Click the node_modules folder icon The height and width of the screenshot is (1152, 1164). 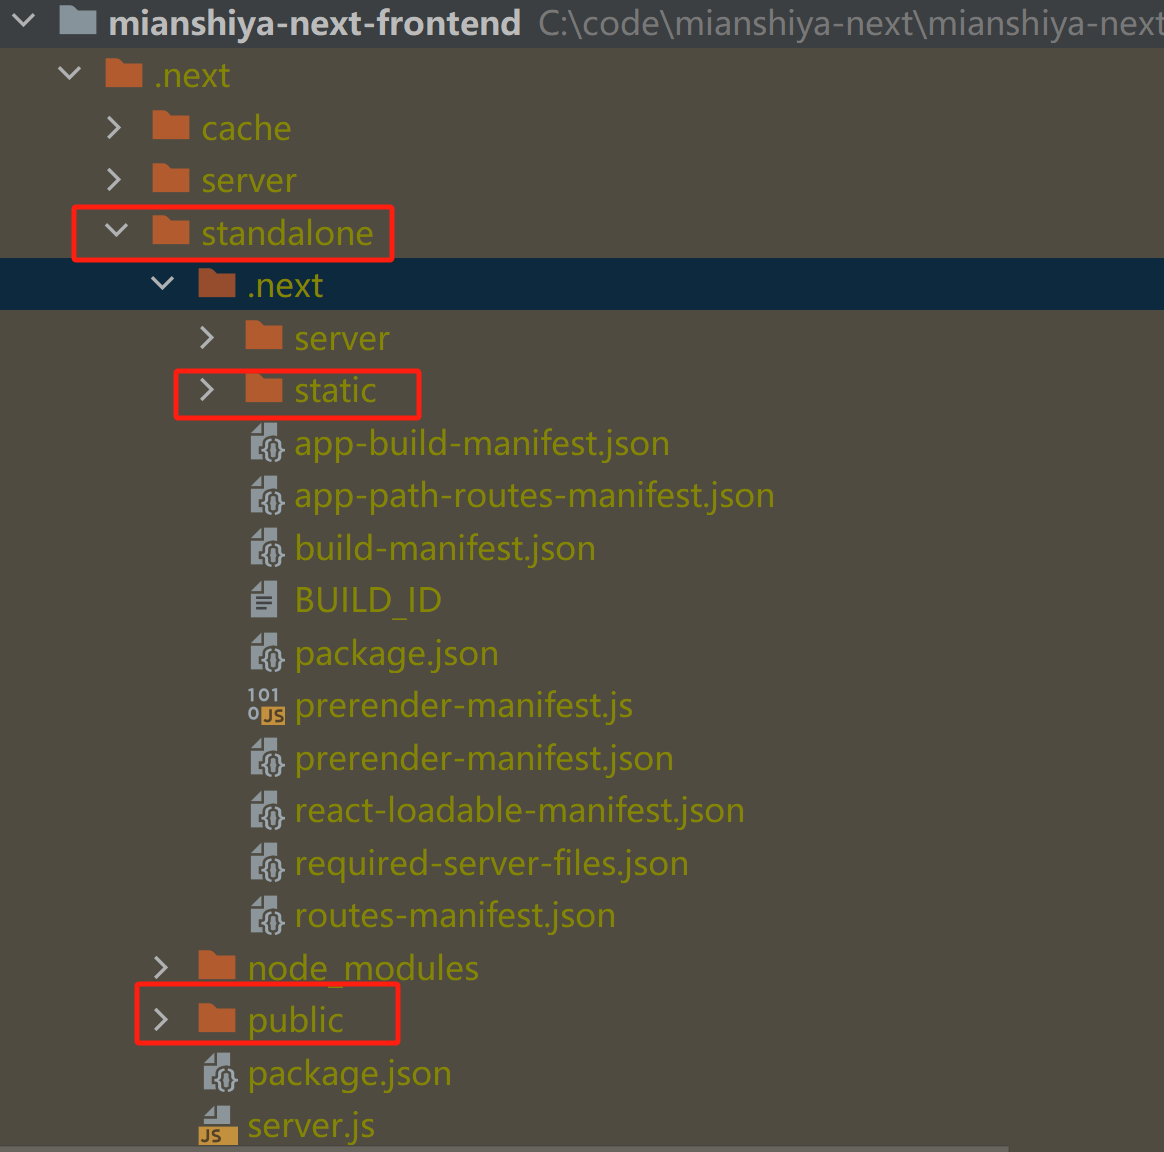point(217,965)
